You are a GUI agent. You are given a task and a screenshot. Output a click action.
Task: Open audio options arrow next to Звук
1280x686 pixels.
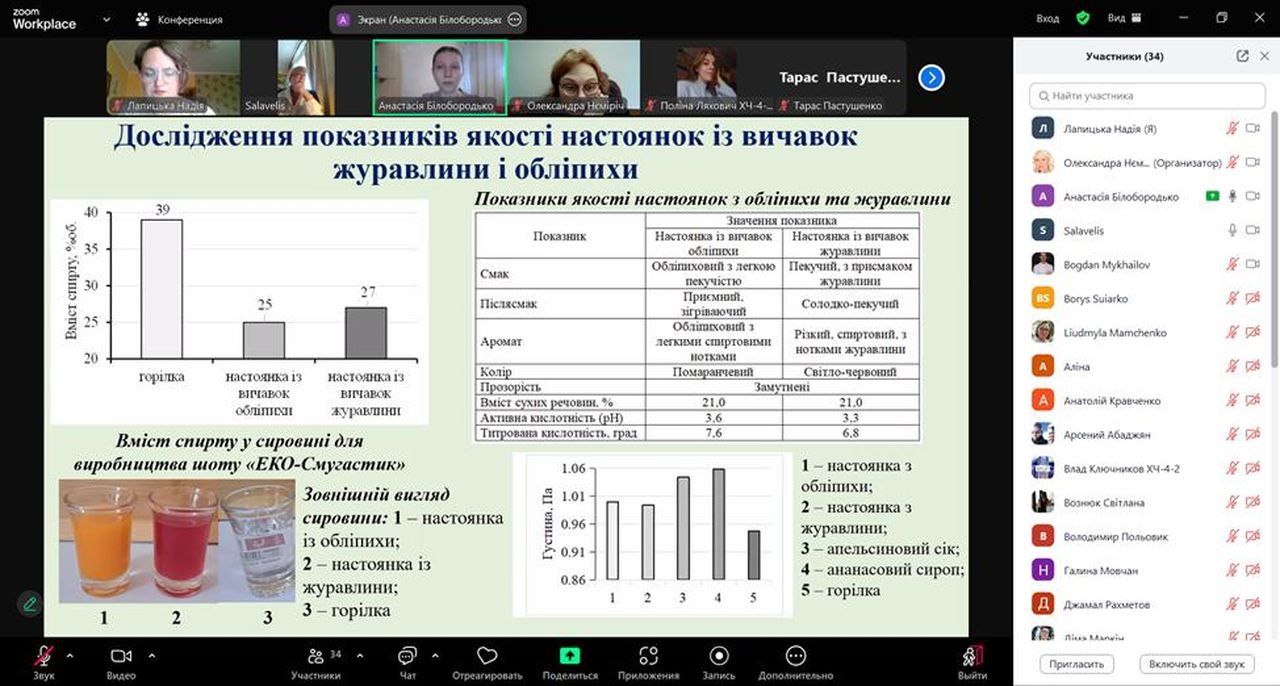click(70, 656)
